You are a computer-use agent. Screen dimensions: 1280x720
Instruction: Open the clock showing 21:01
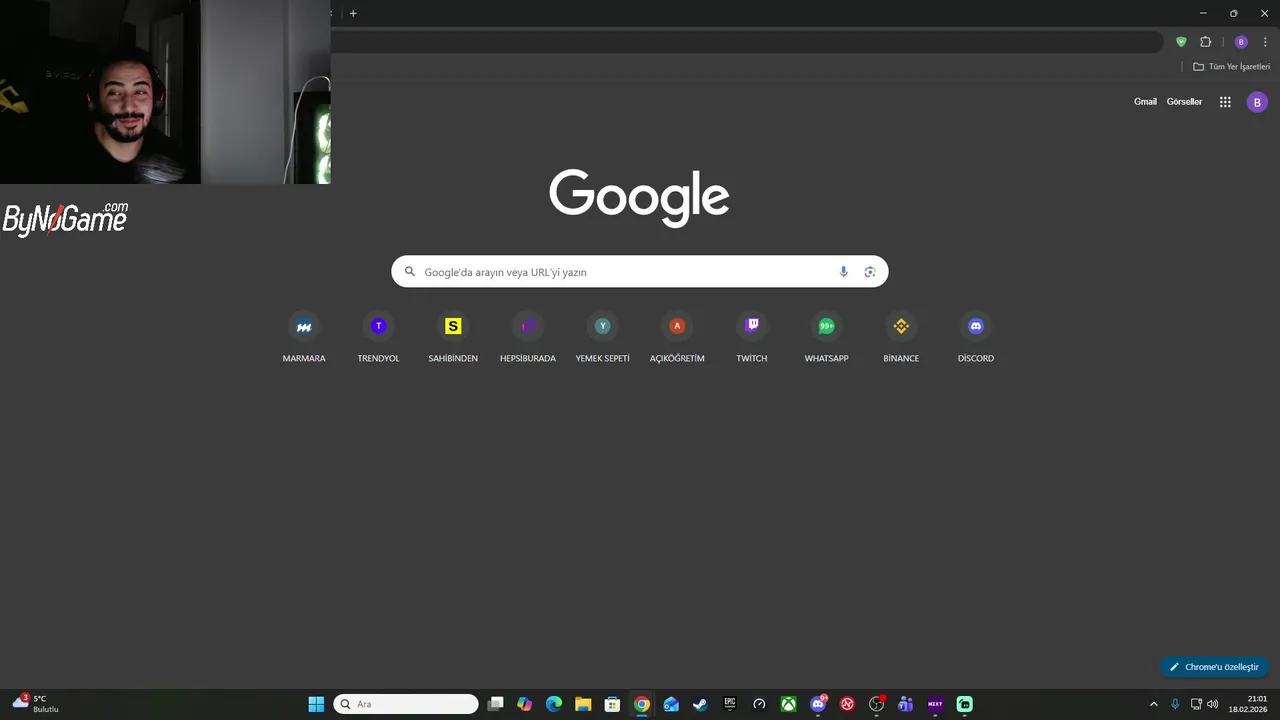tap(1249, 704)
